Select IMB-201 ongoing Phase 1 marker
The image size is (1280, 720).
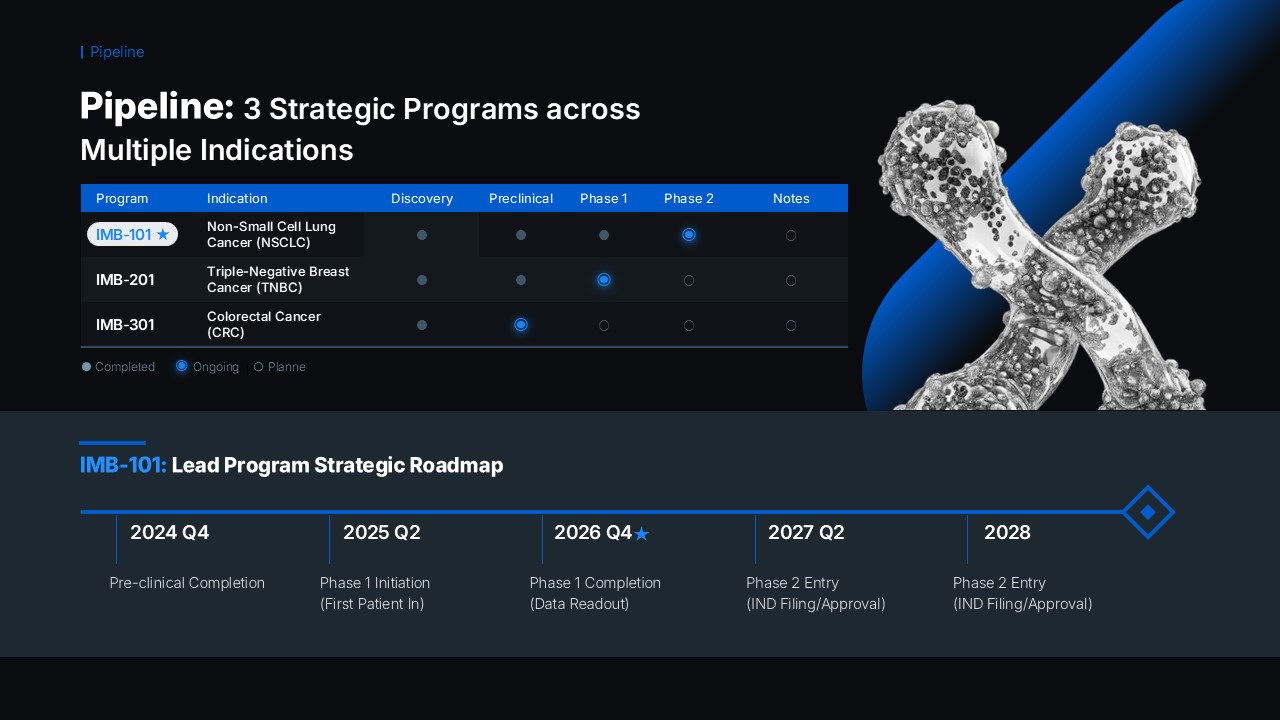[x=604, y=280]
